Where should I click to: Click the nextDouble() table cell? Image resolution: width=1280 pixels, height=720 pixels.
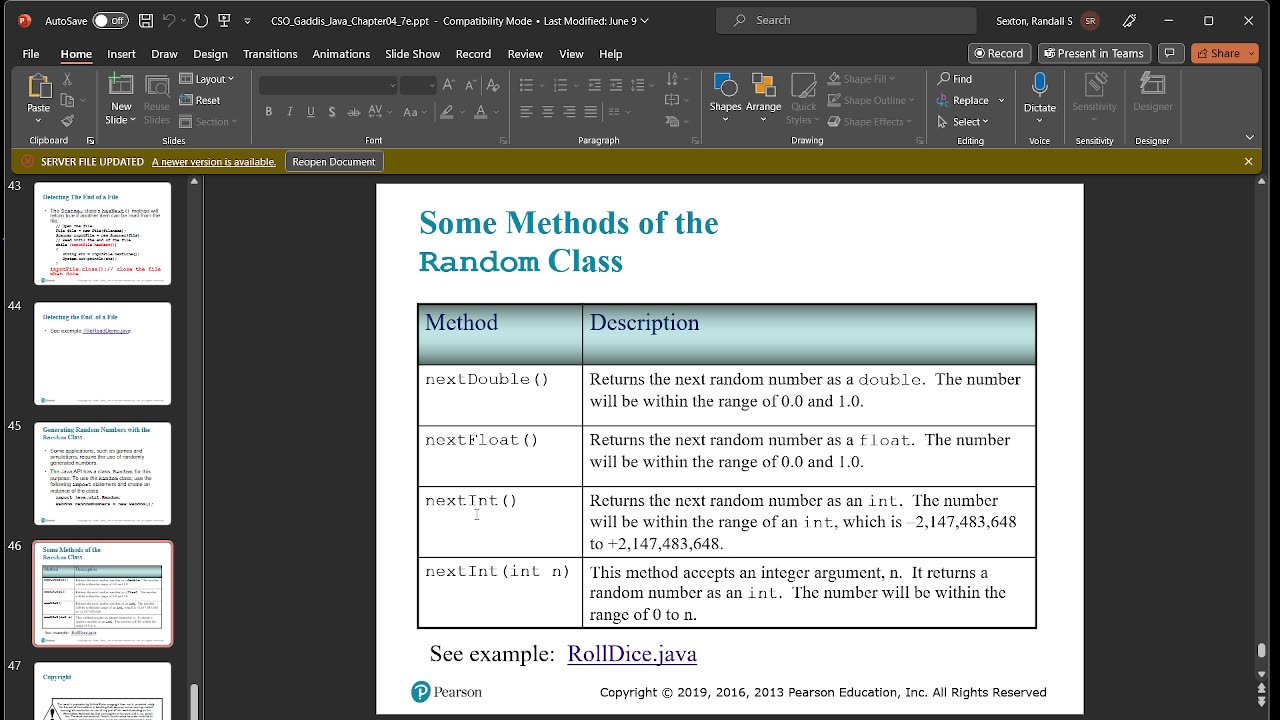pos(500,395)
